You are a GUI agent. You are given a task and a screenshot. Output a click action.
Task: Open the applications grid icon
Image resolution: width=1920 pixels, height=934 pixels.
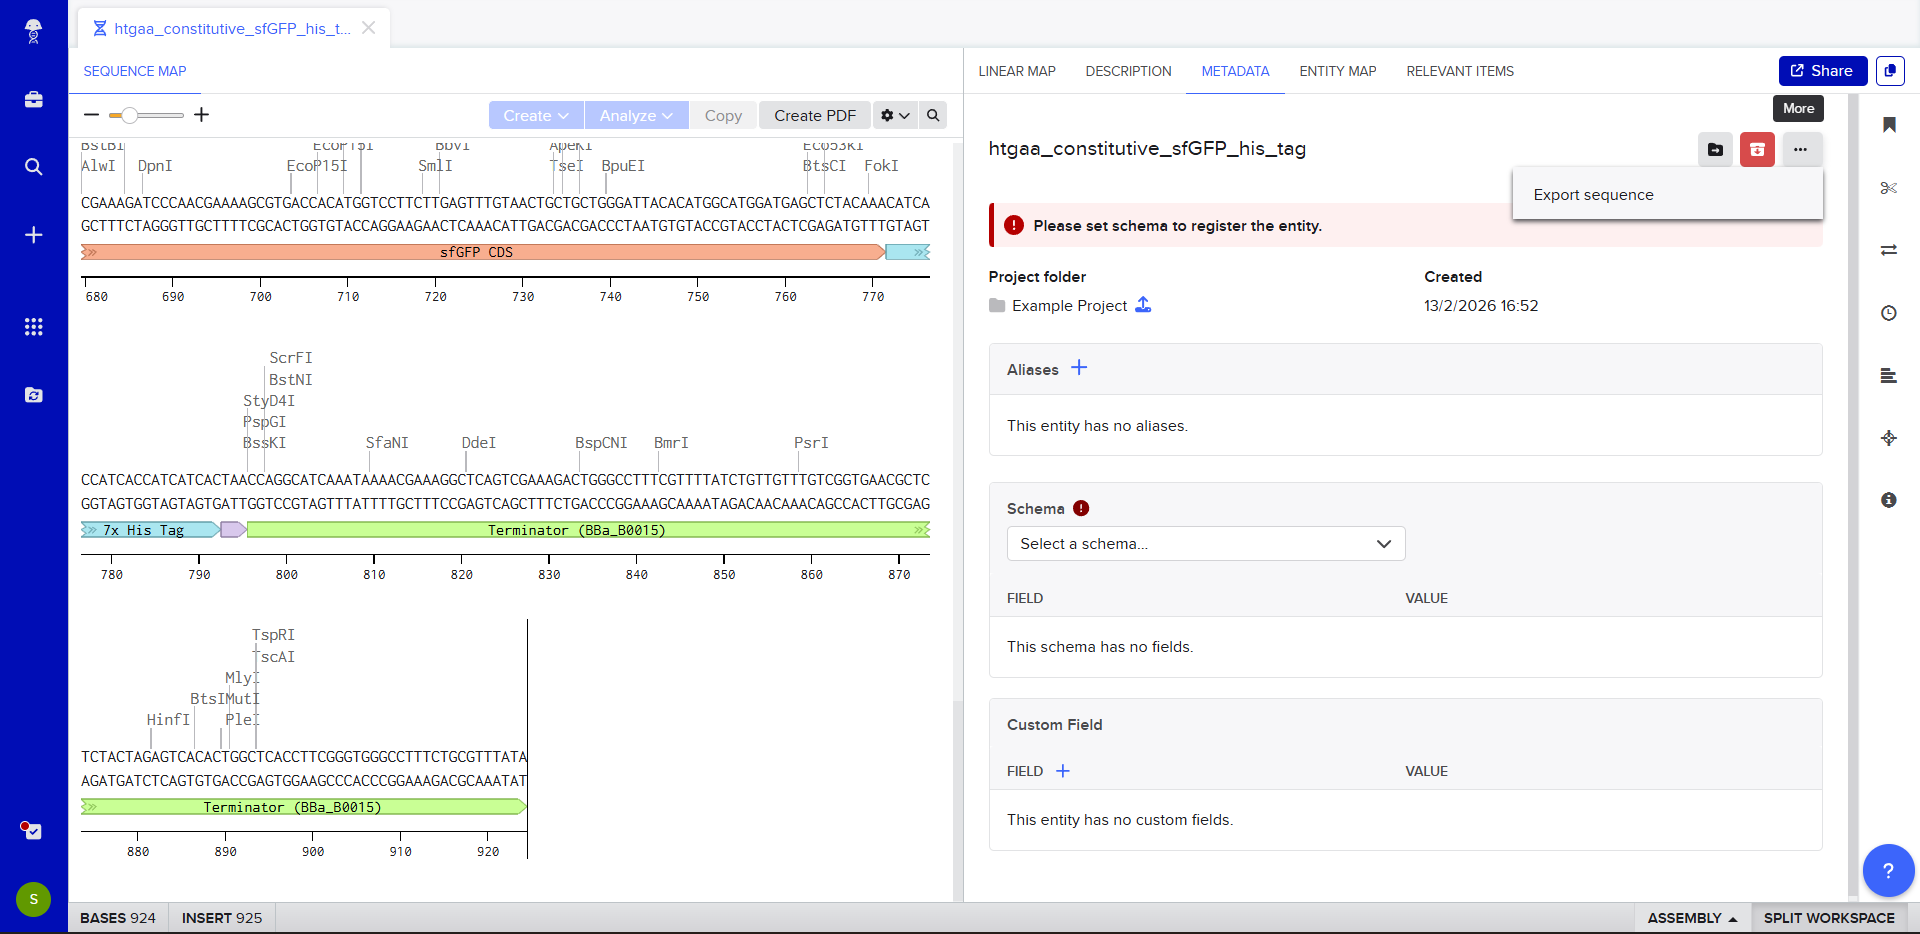click(x=33, y=327)
